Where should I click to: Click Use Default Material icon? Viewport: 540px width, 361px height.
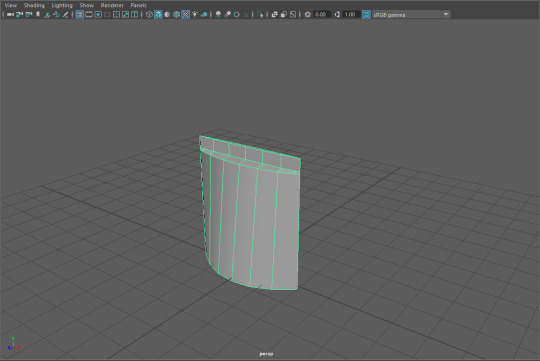click(x=167, y=14)
